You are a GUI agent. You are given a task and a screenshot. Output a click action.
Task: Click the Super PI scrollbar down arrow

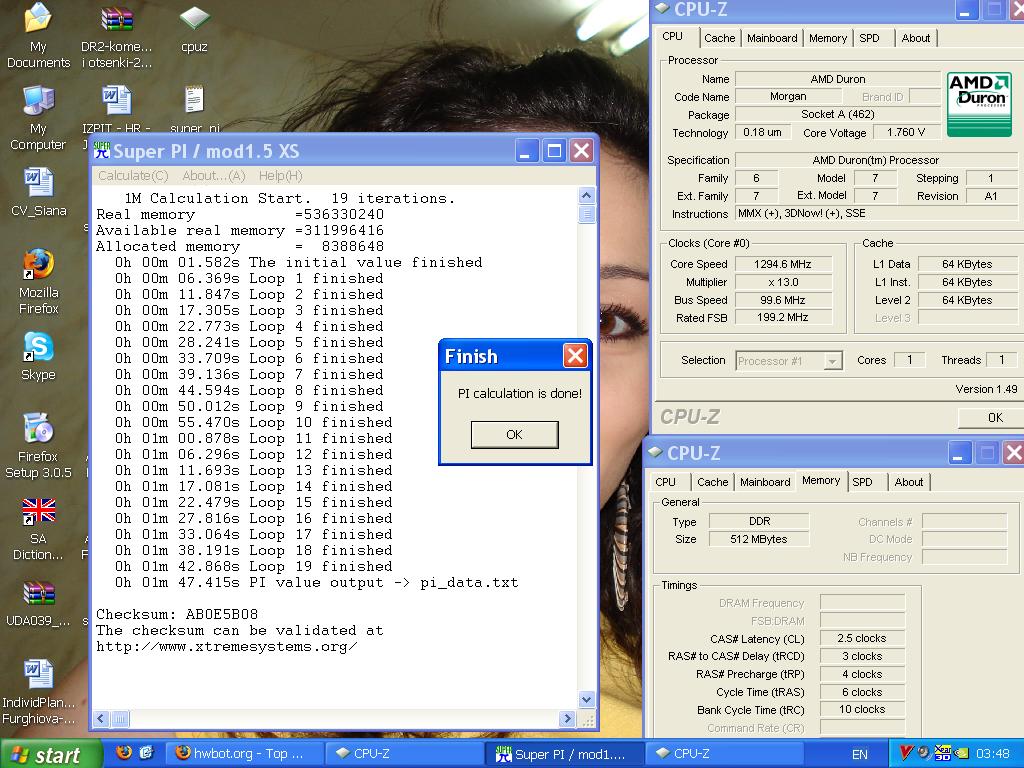point(586,699)
